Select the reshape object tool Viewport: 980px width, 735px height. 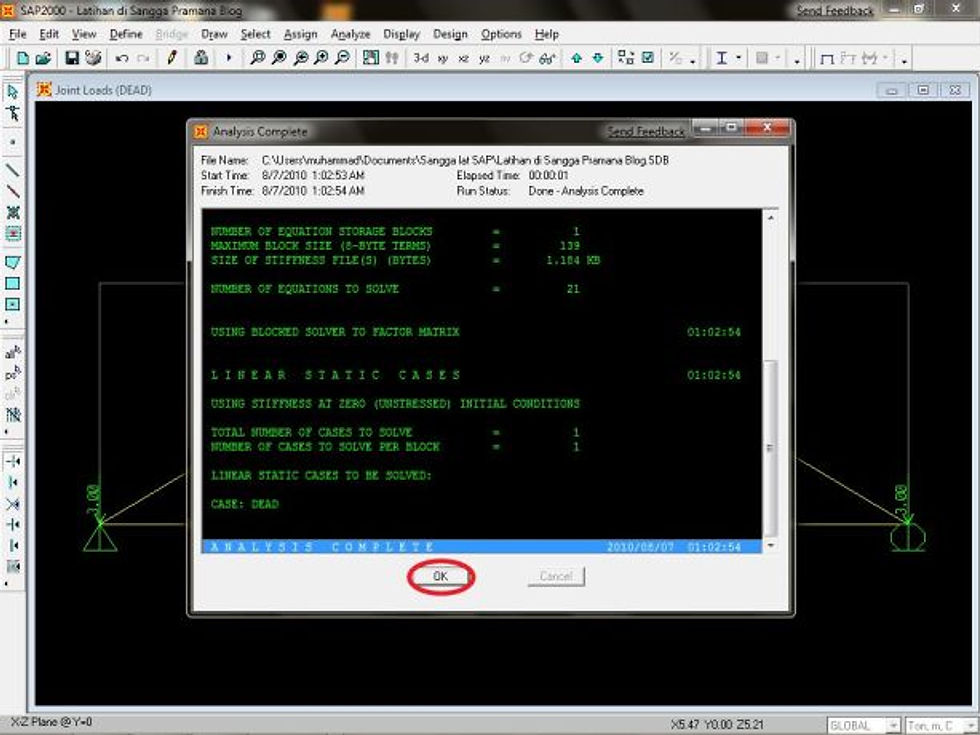coord(12,113)
